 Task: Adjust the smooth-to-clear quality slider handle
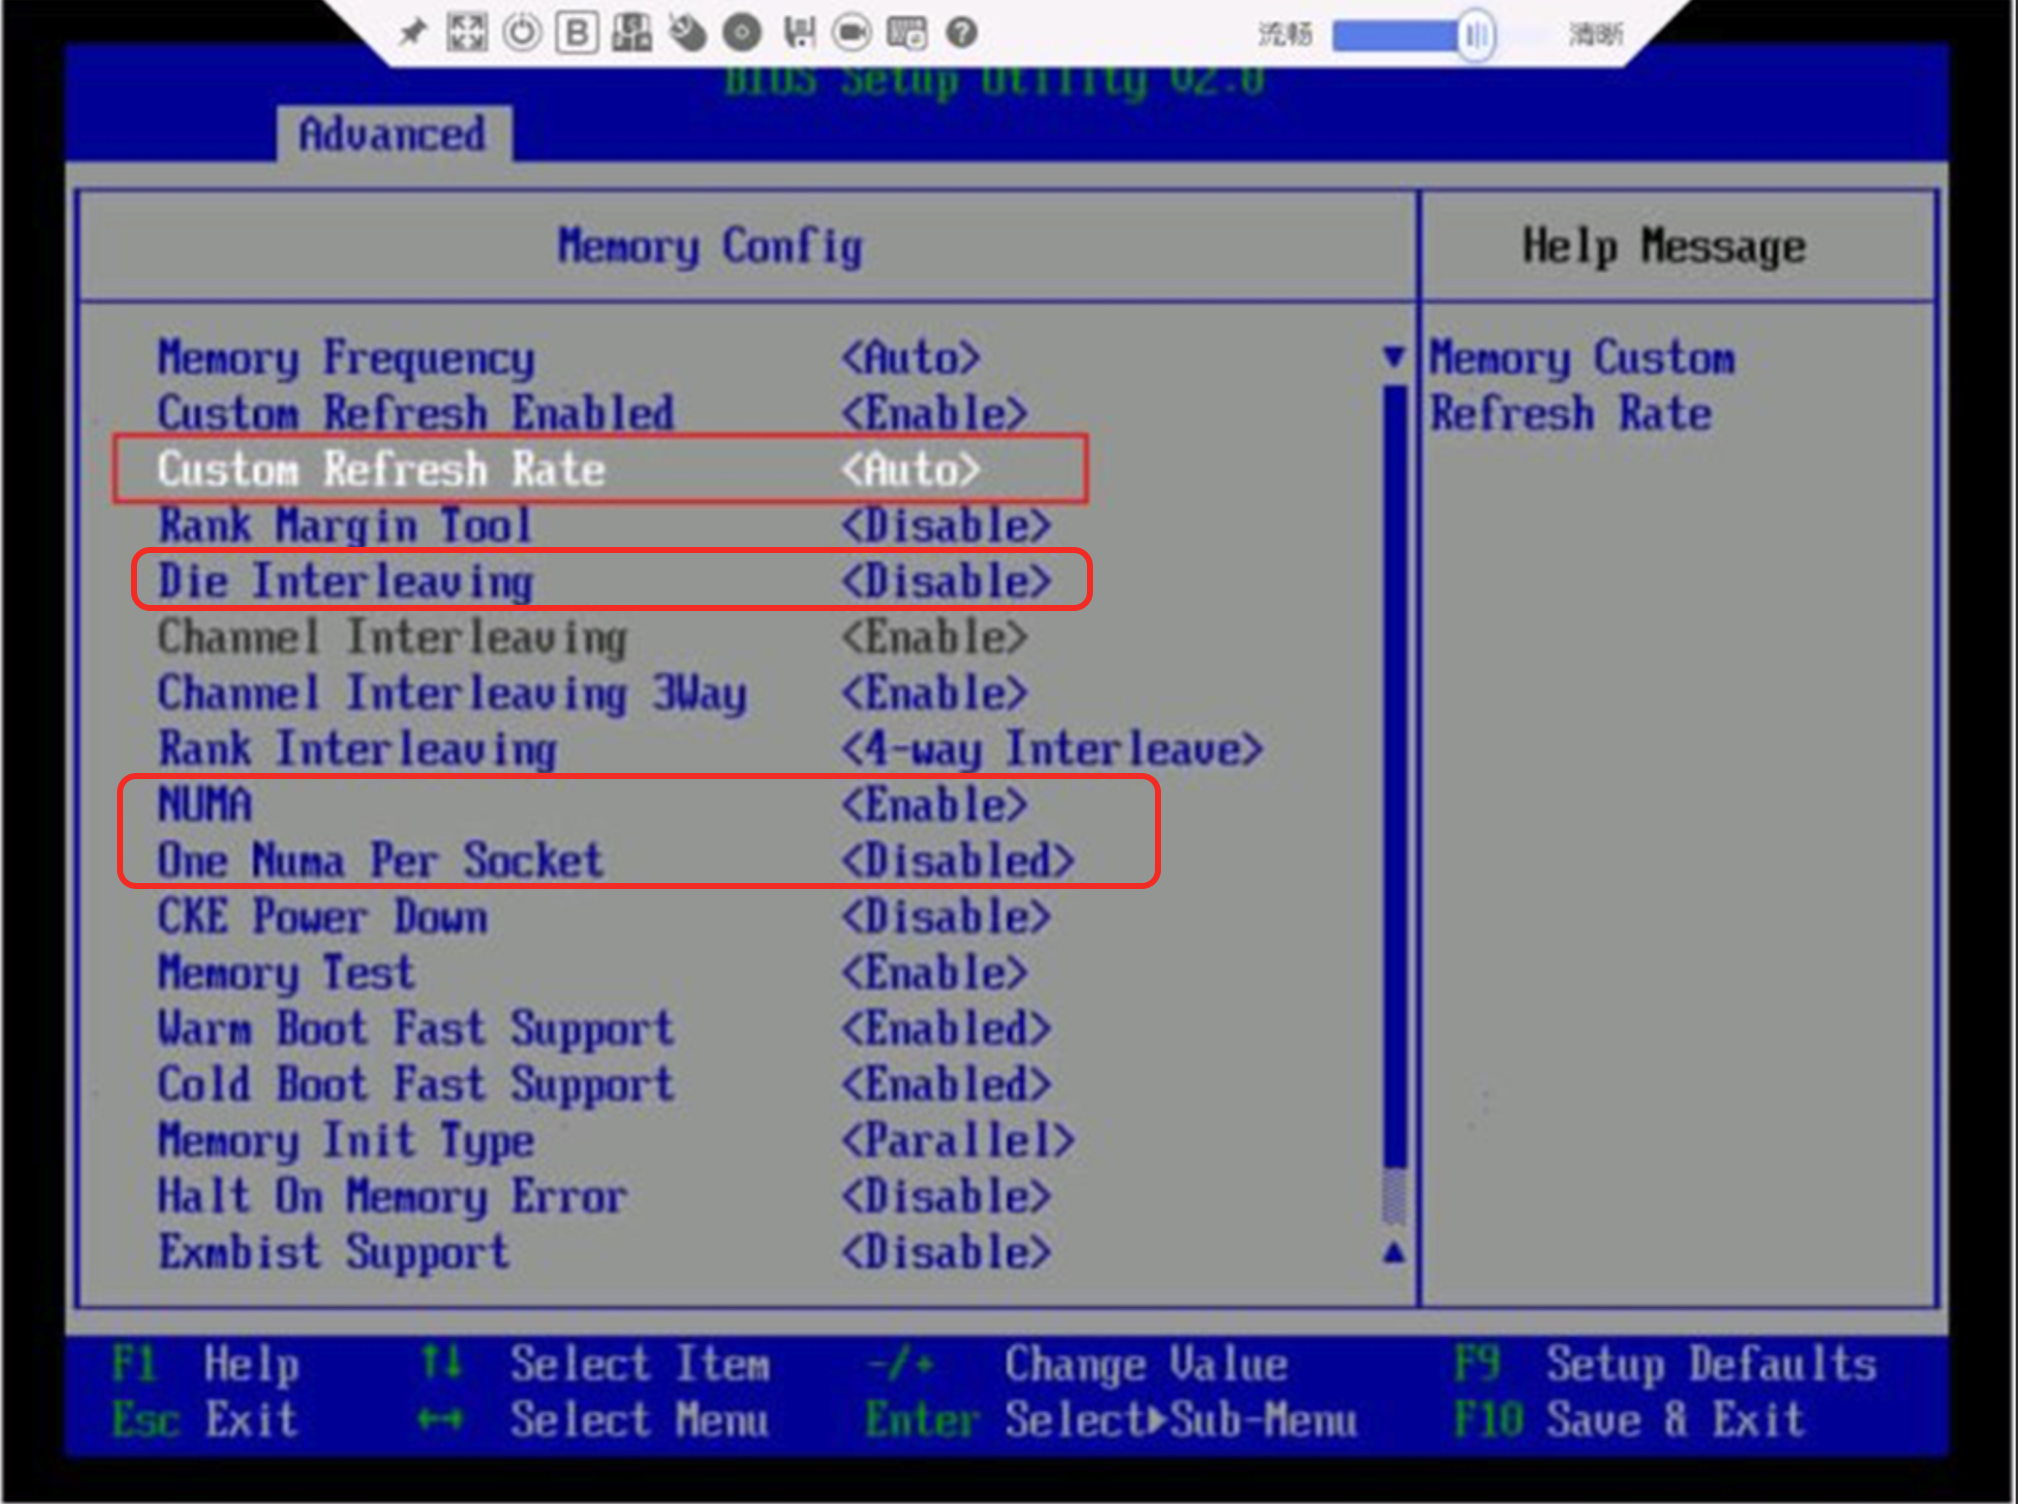(x=1476, y=36)
